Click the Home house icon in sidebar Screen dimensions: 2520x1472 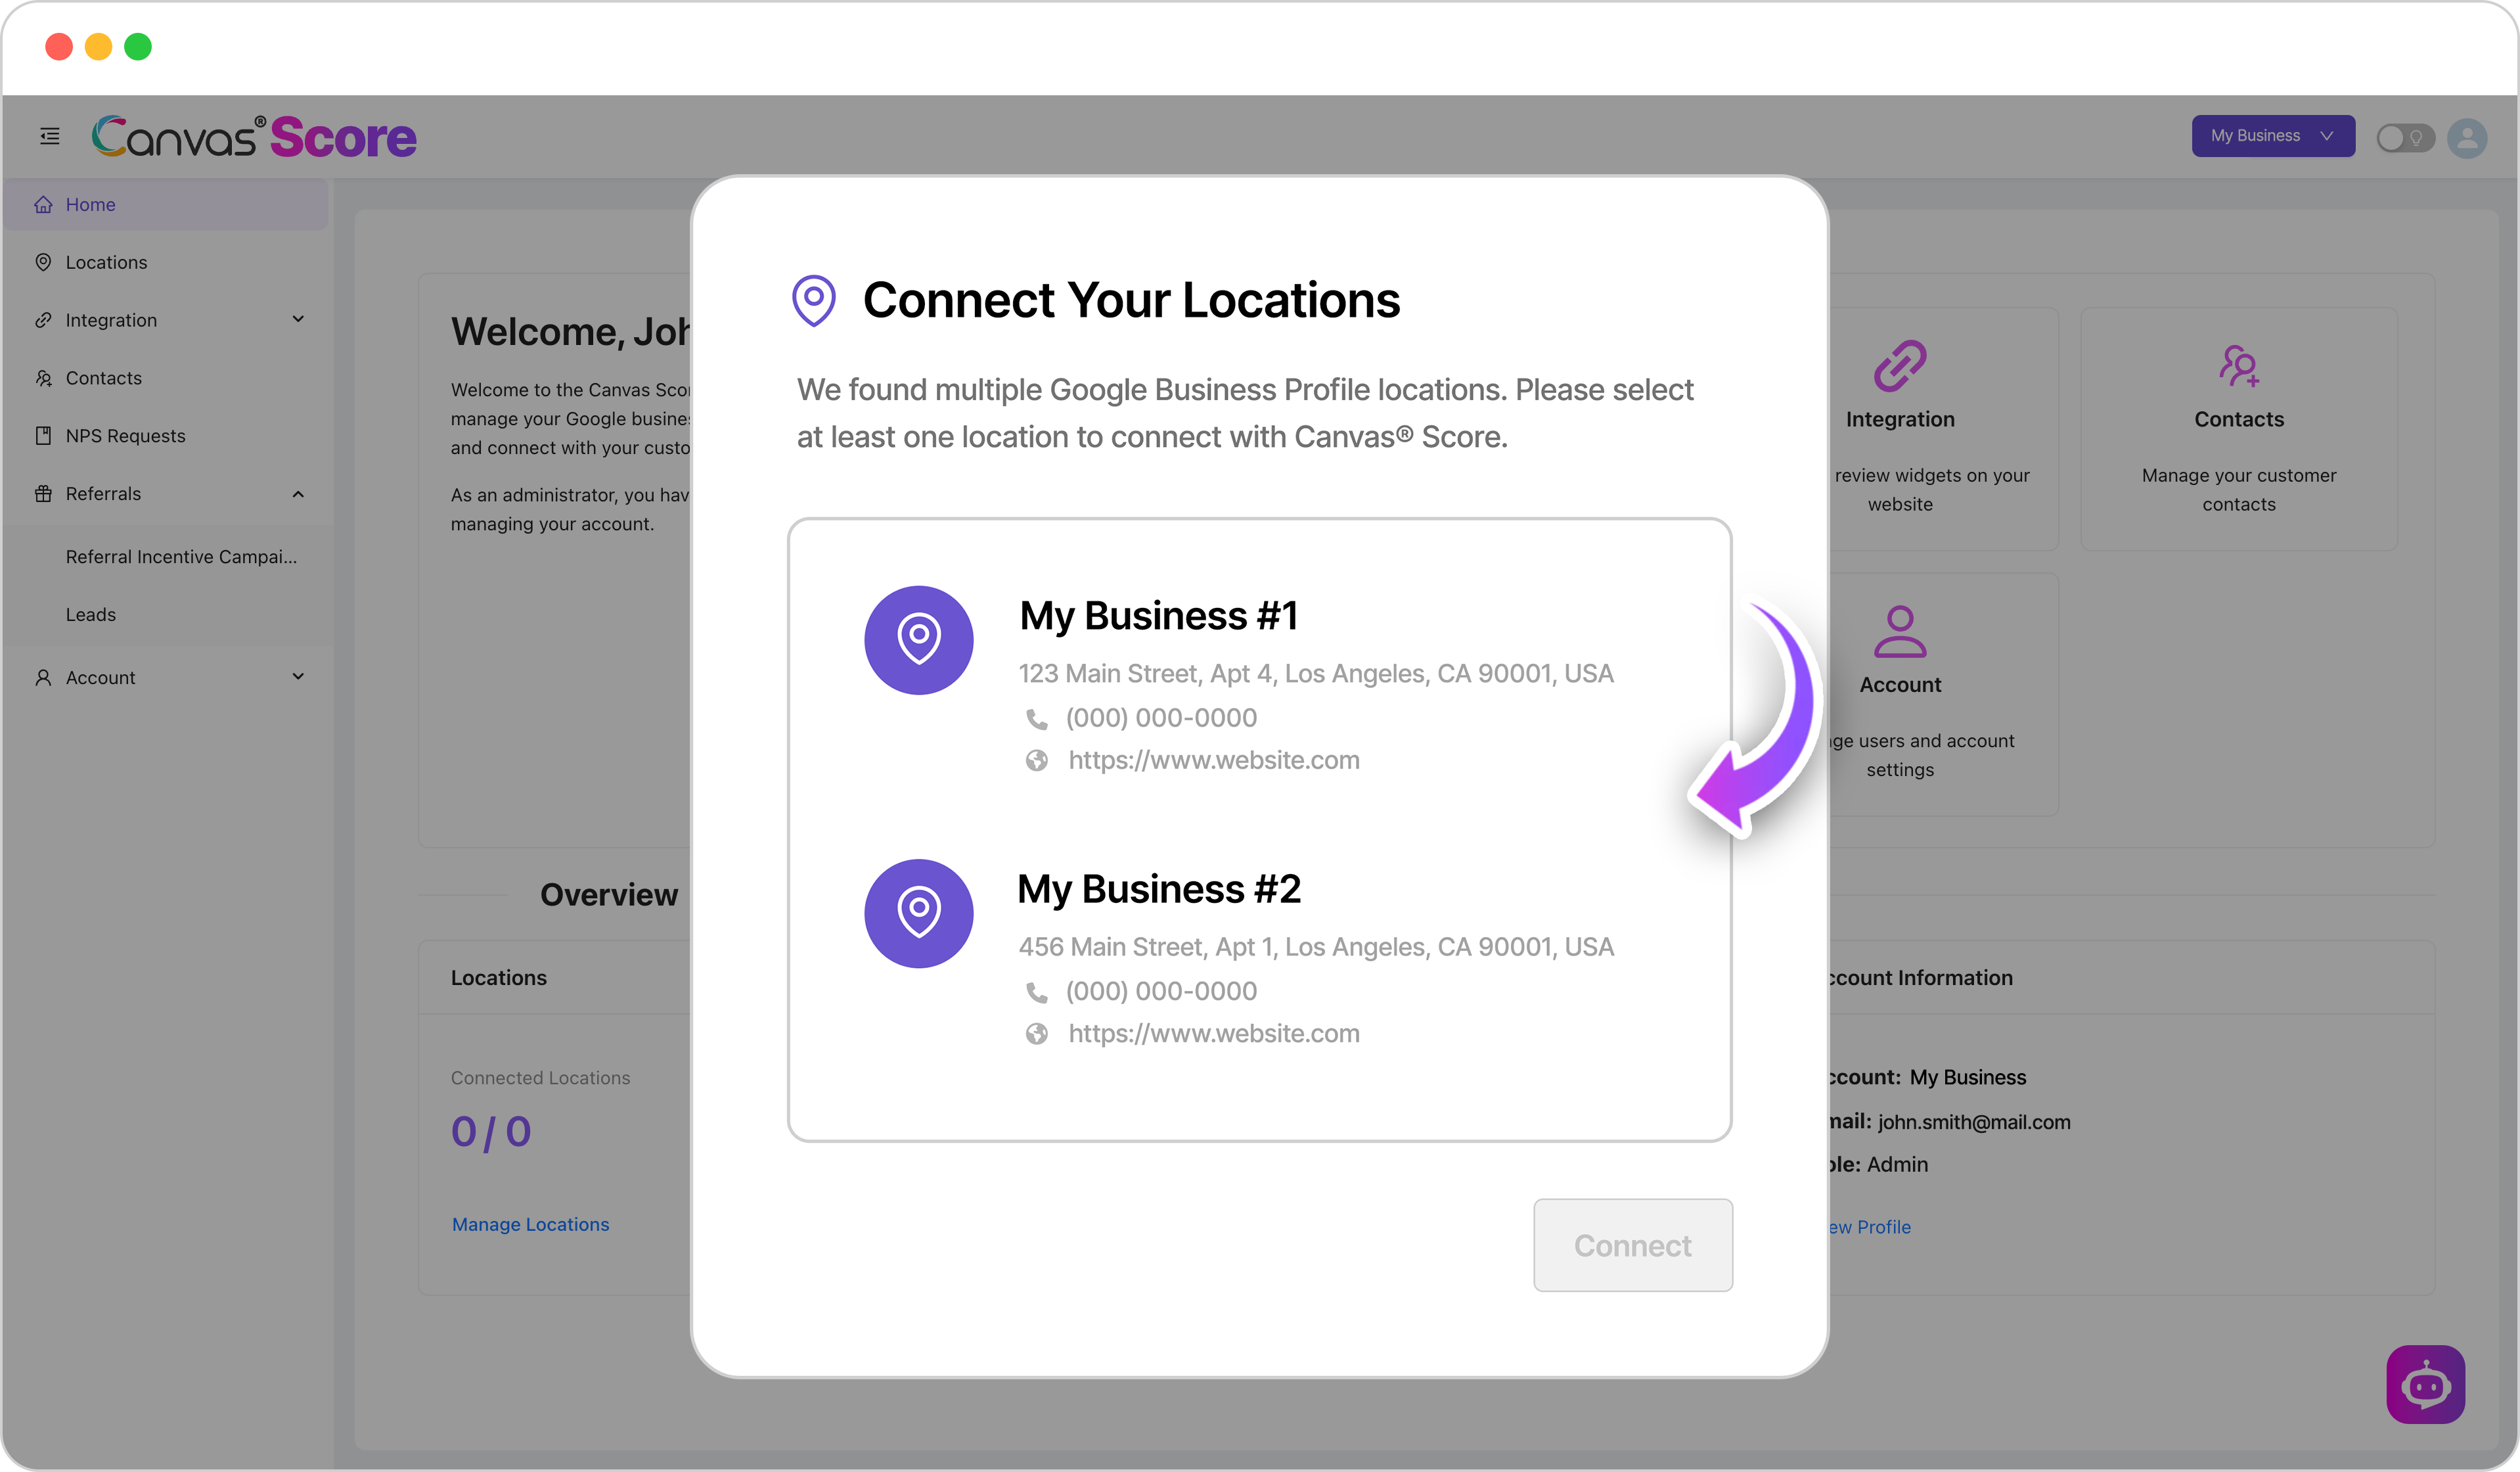(x=43, y=204)
